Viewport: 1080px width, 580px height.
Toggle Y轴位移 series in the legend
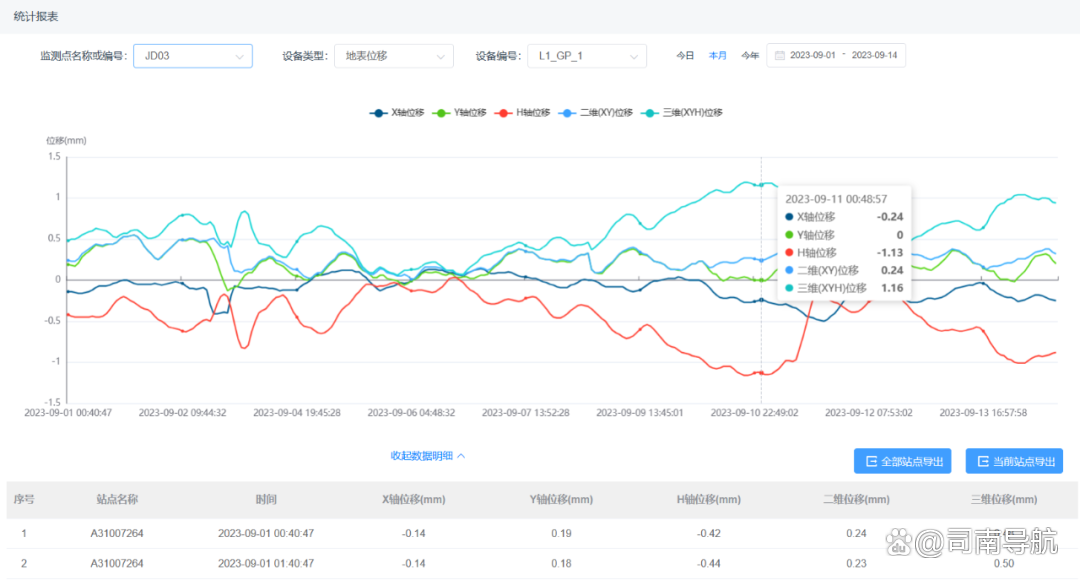click(x=461, y=113)
